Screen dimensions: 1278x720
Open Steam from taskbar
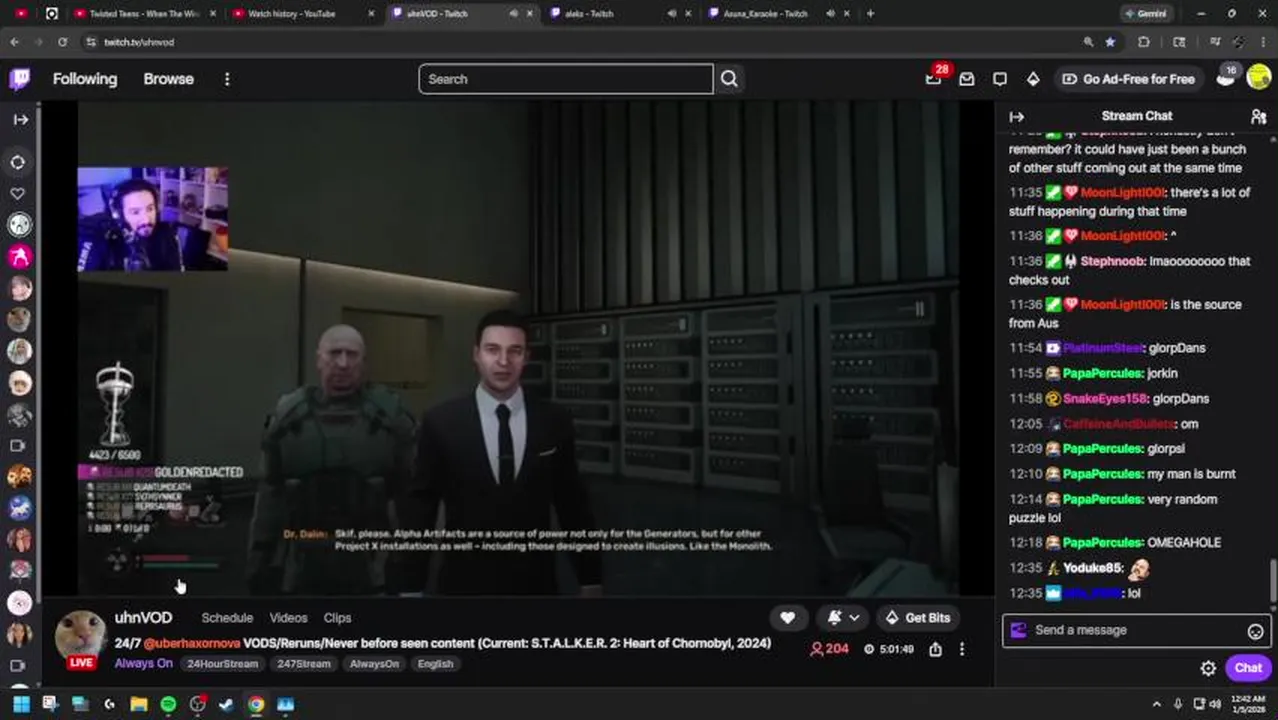point(227,704)
